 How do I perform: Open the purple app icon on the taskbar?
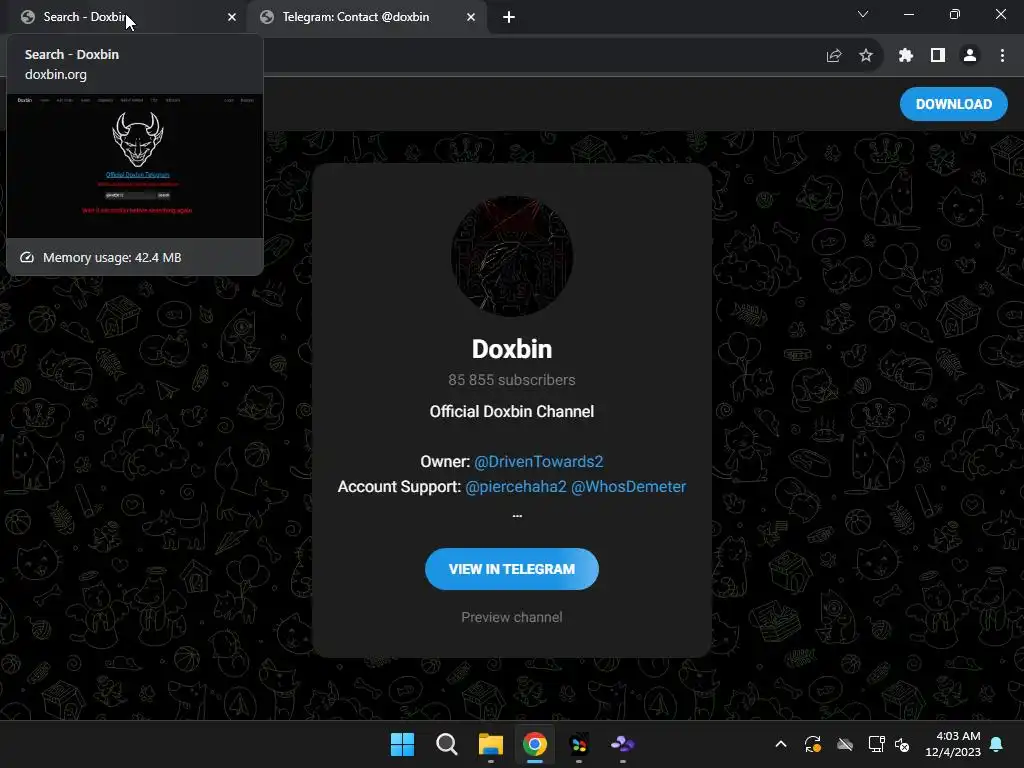(x=622, y=744)
